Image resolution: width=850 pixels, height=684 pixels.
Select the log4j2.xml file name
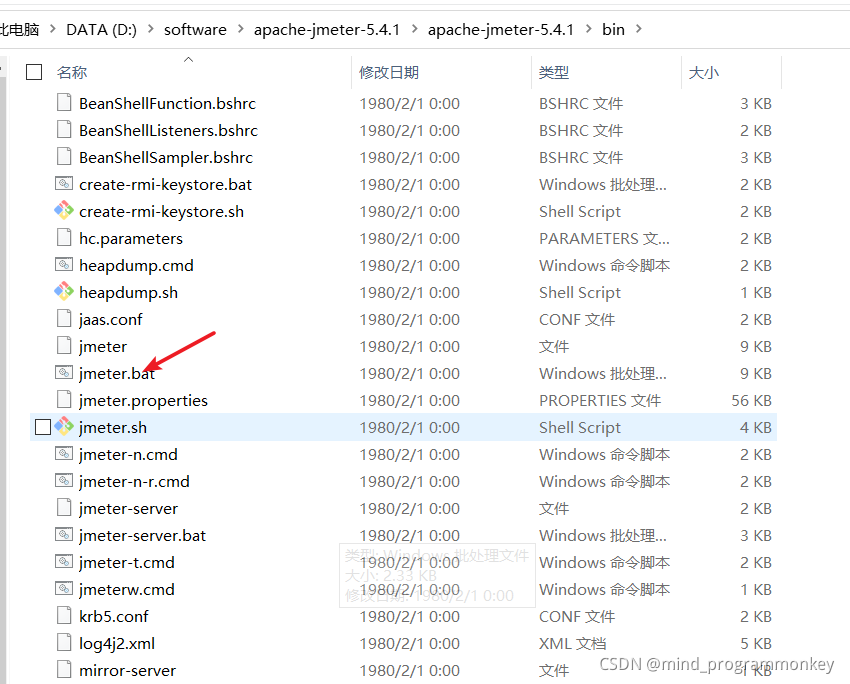(117, 643)
